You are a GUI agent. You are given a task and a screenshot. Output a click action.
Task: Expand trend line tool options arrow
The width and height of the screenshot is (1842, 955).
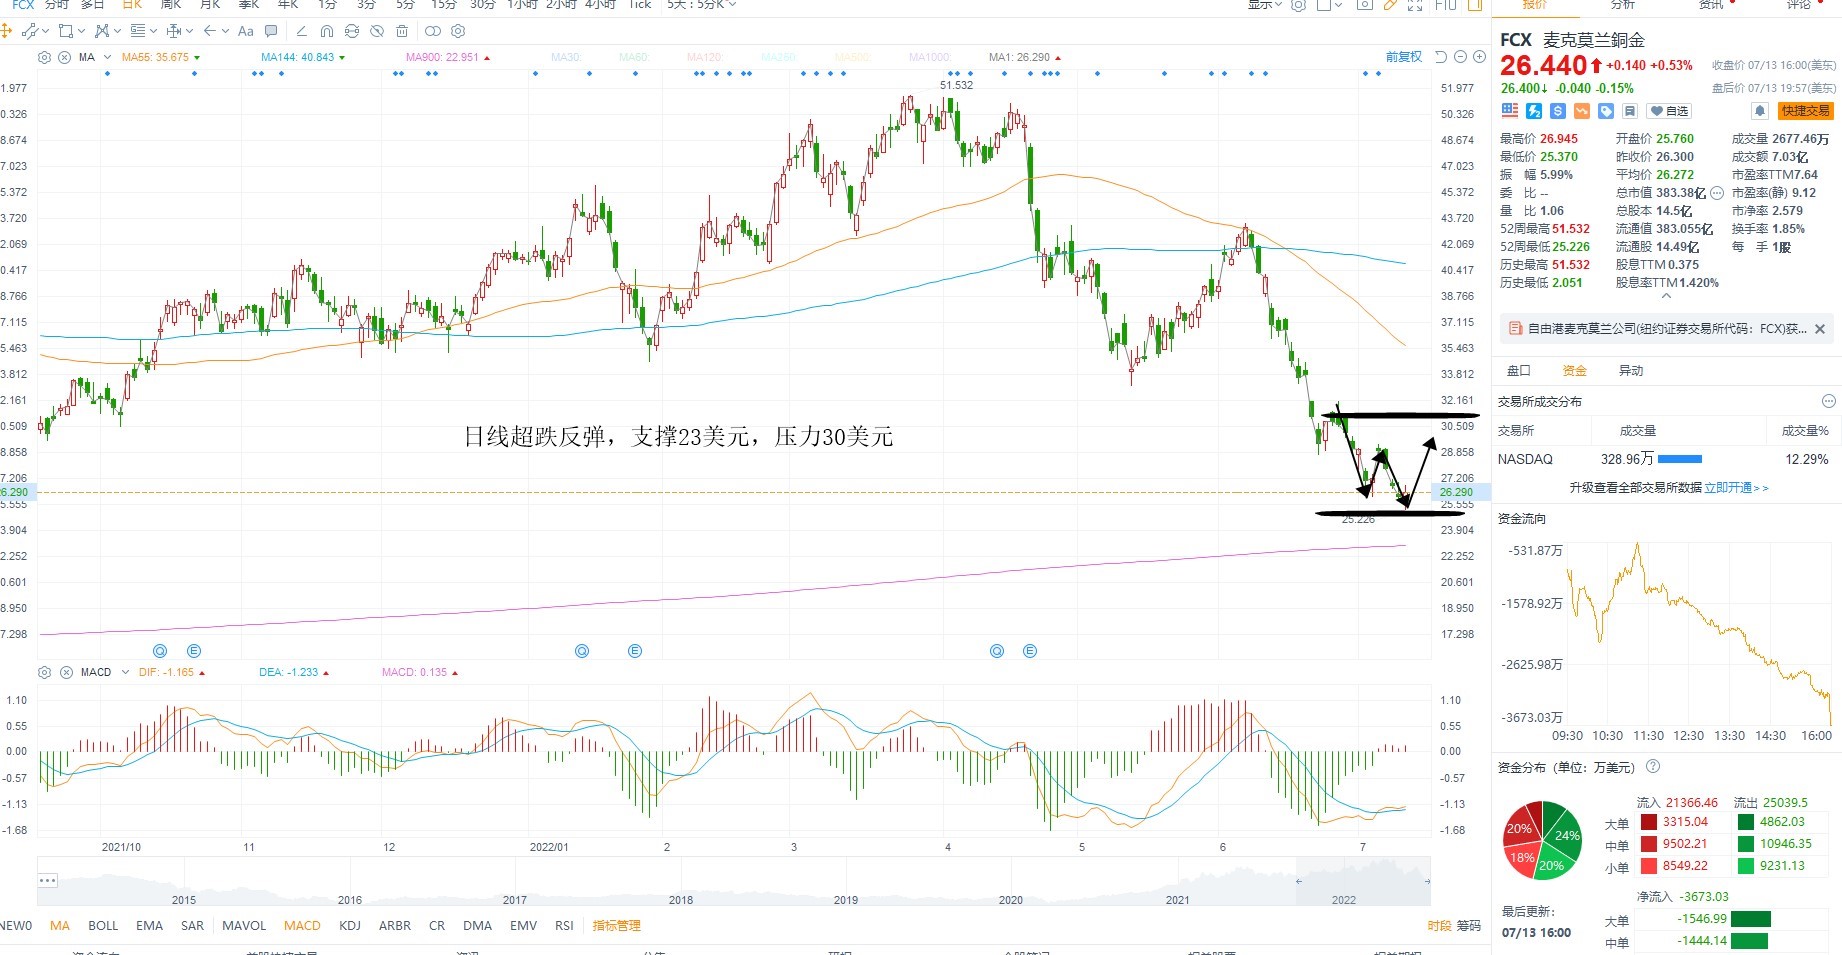[44, 31]
